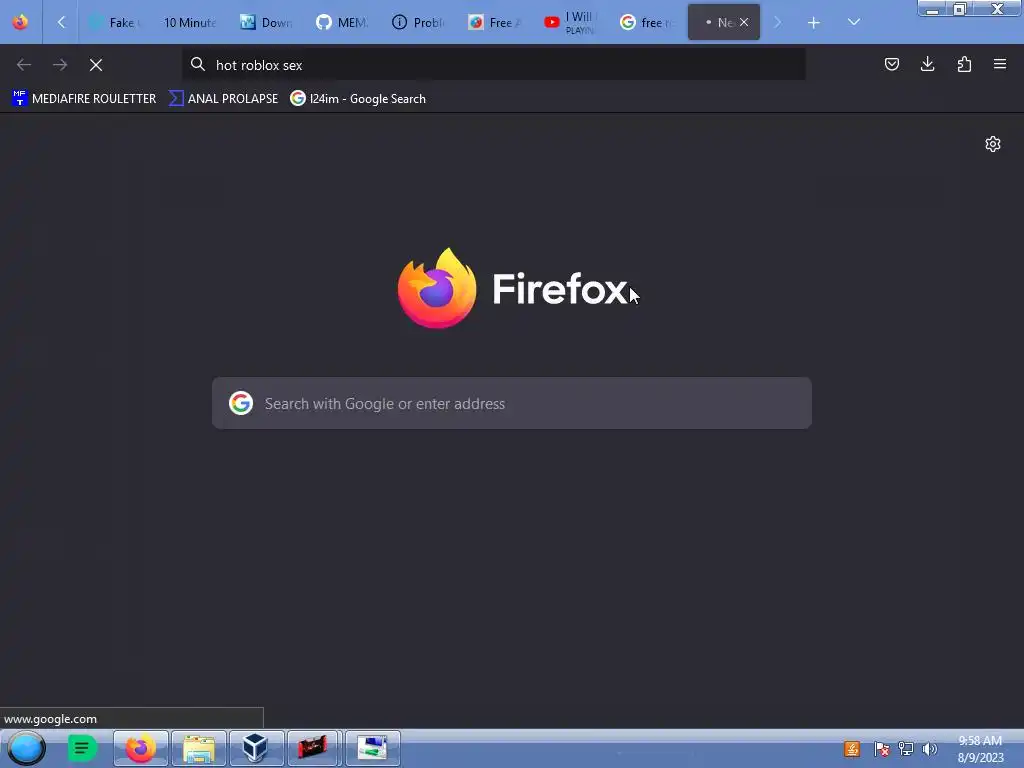This screenshot has height=768, width=1024.
Task: Open a new tab with plus button
Action: [x=814, y=23]
